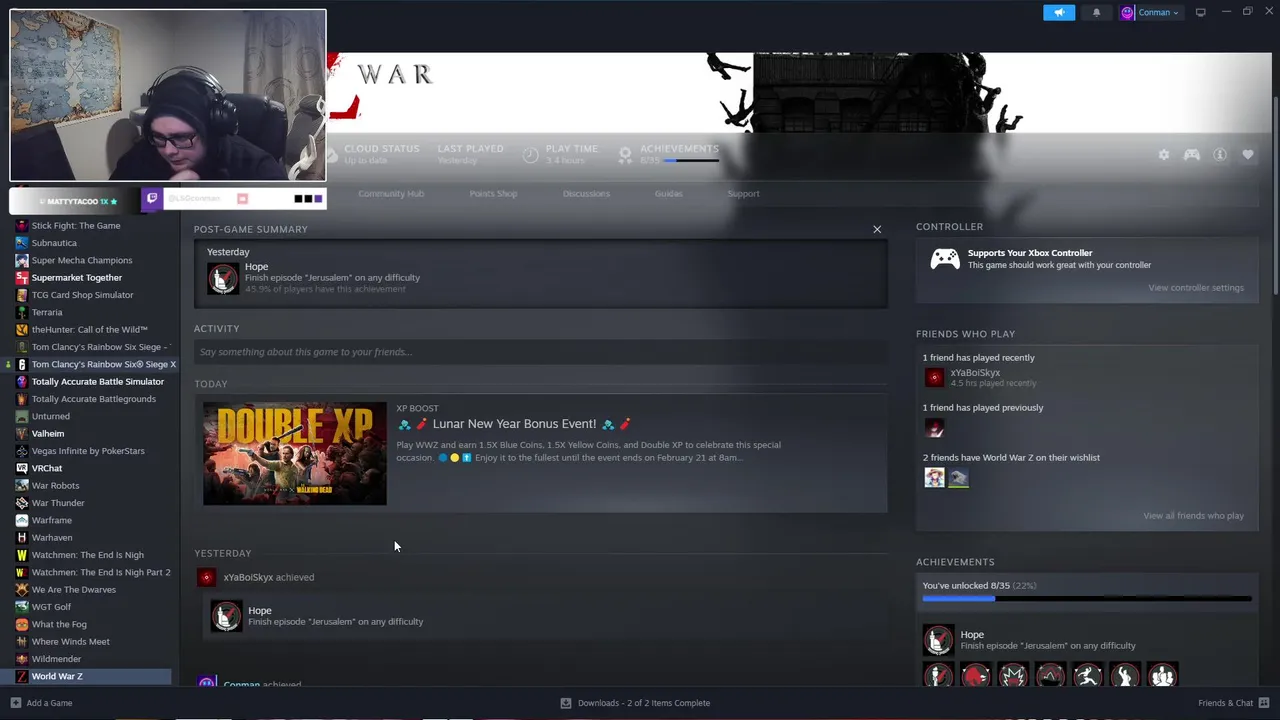
Task: Open the Discussions tab
Action: (586, 193)
